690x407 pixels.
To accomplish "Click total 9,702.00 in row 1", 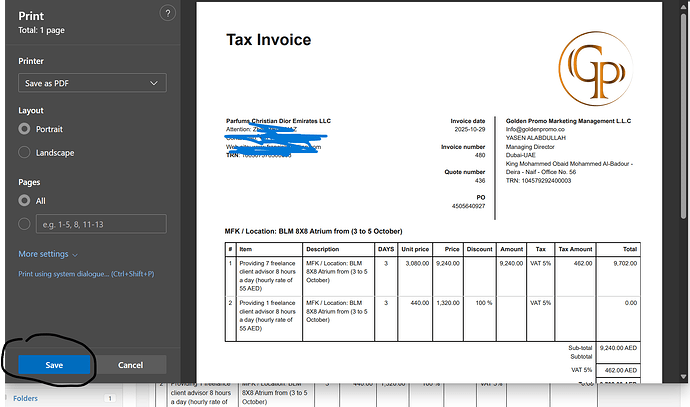I will click(x=625, y=264).
